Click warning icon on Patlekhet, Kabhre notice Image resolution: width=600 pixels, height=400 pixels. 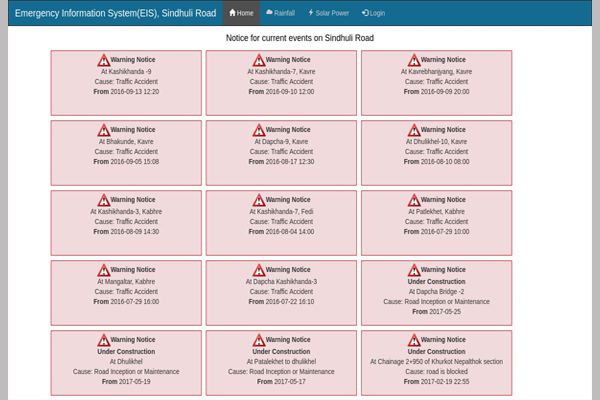(414, 200)
